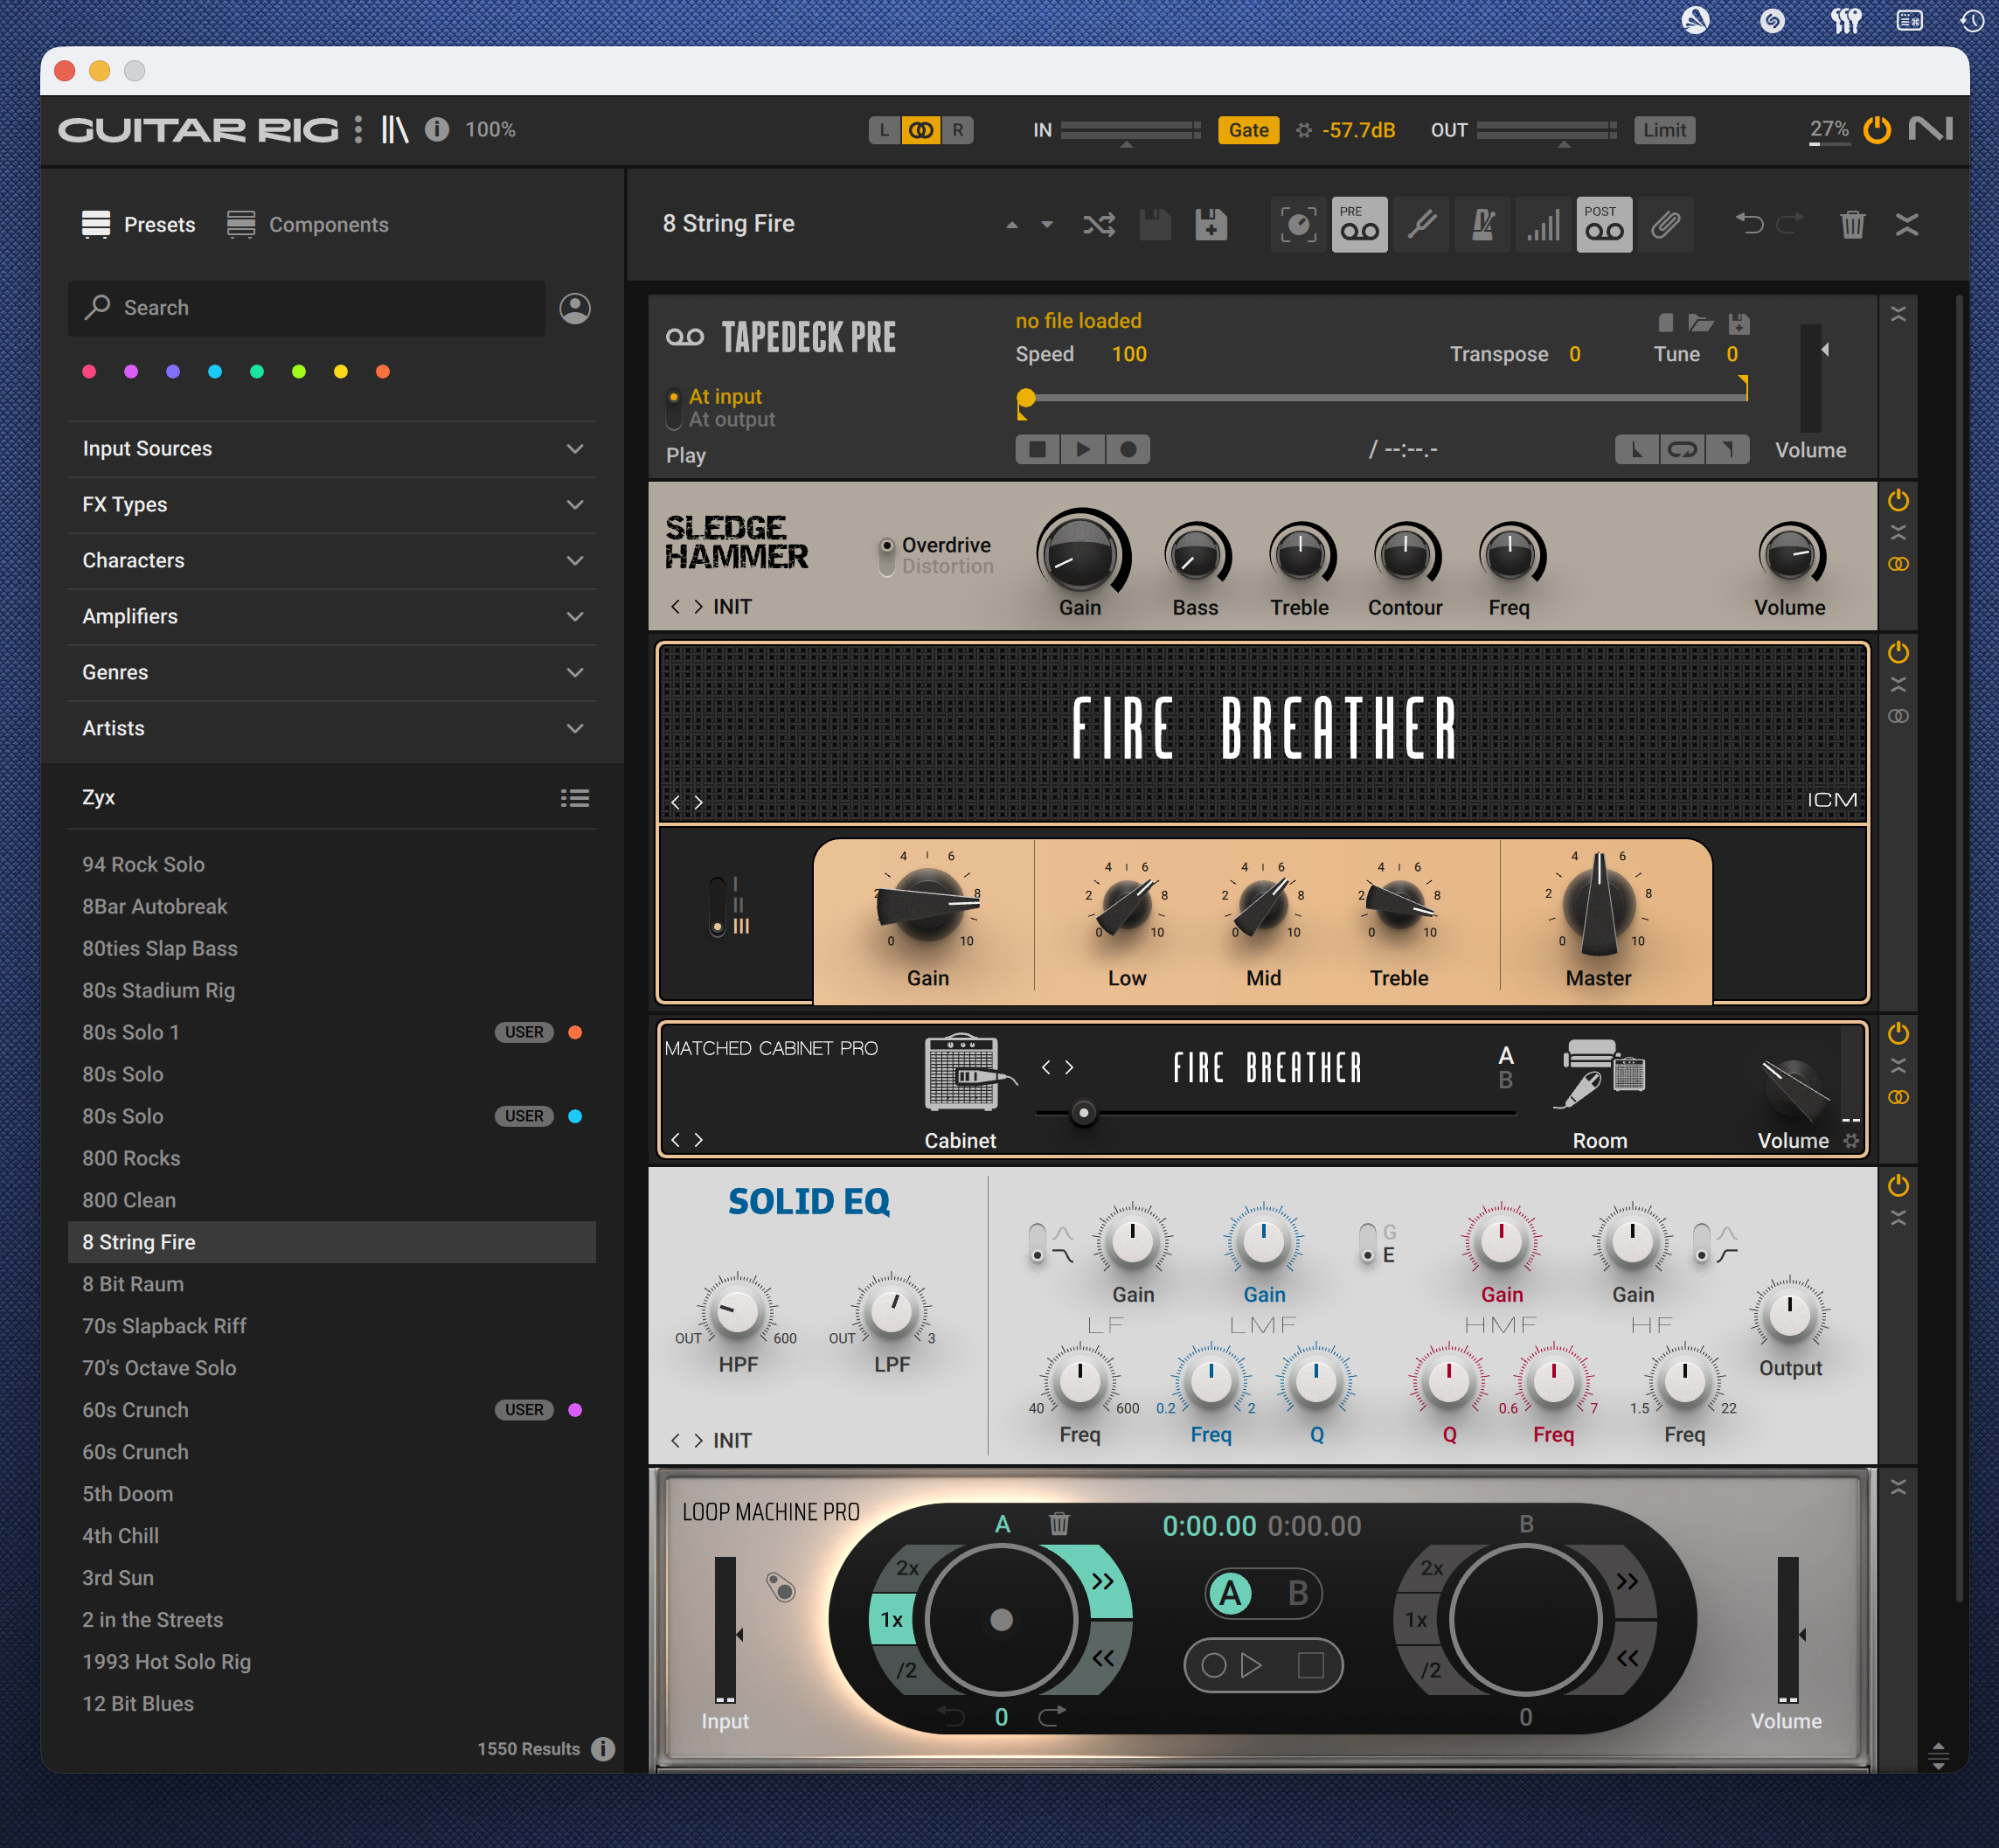Image resolution: width=1999 pixels, height=1848 pixels.
Task: Shuffle presets with the random icon
Action: (1099, 225)
